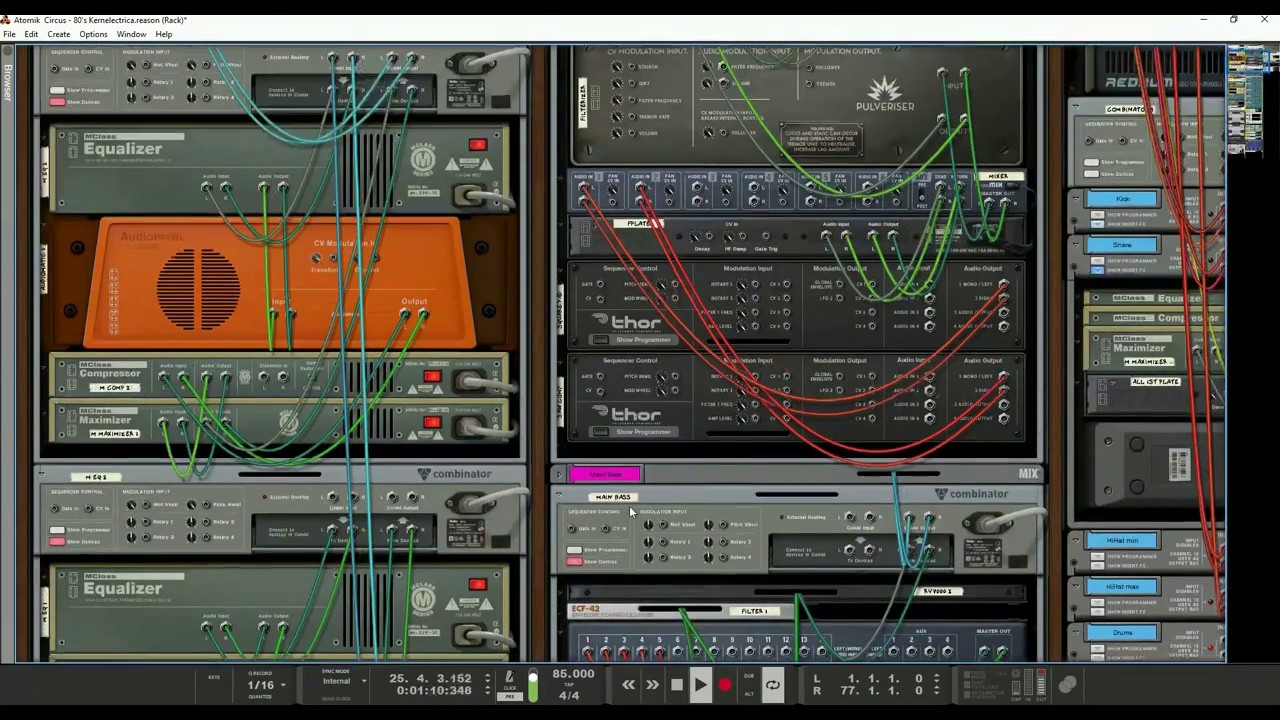Rewind the song position
The height and width of the screenshot is (720, 1280).
point(628,685)
